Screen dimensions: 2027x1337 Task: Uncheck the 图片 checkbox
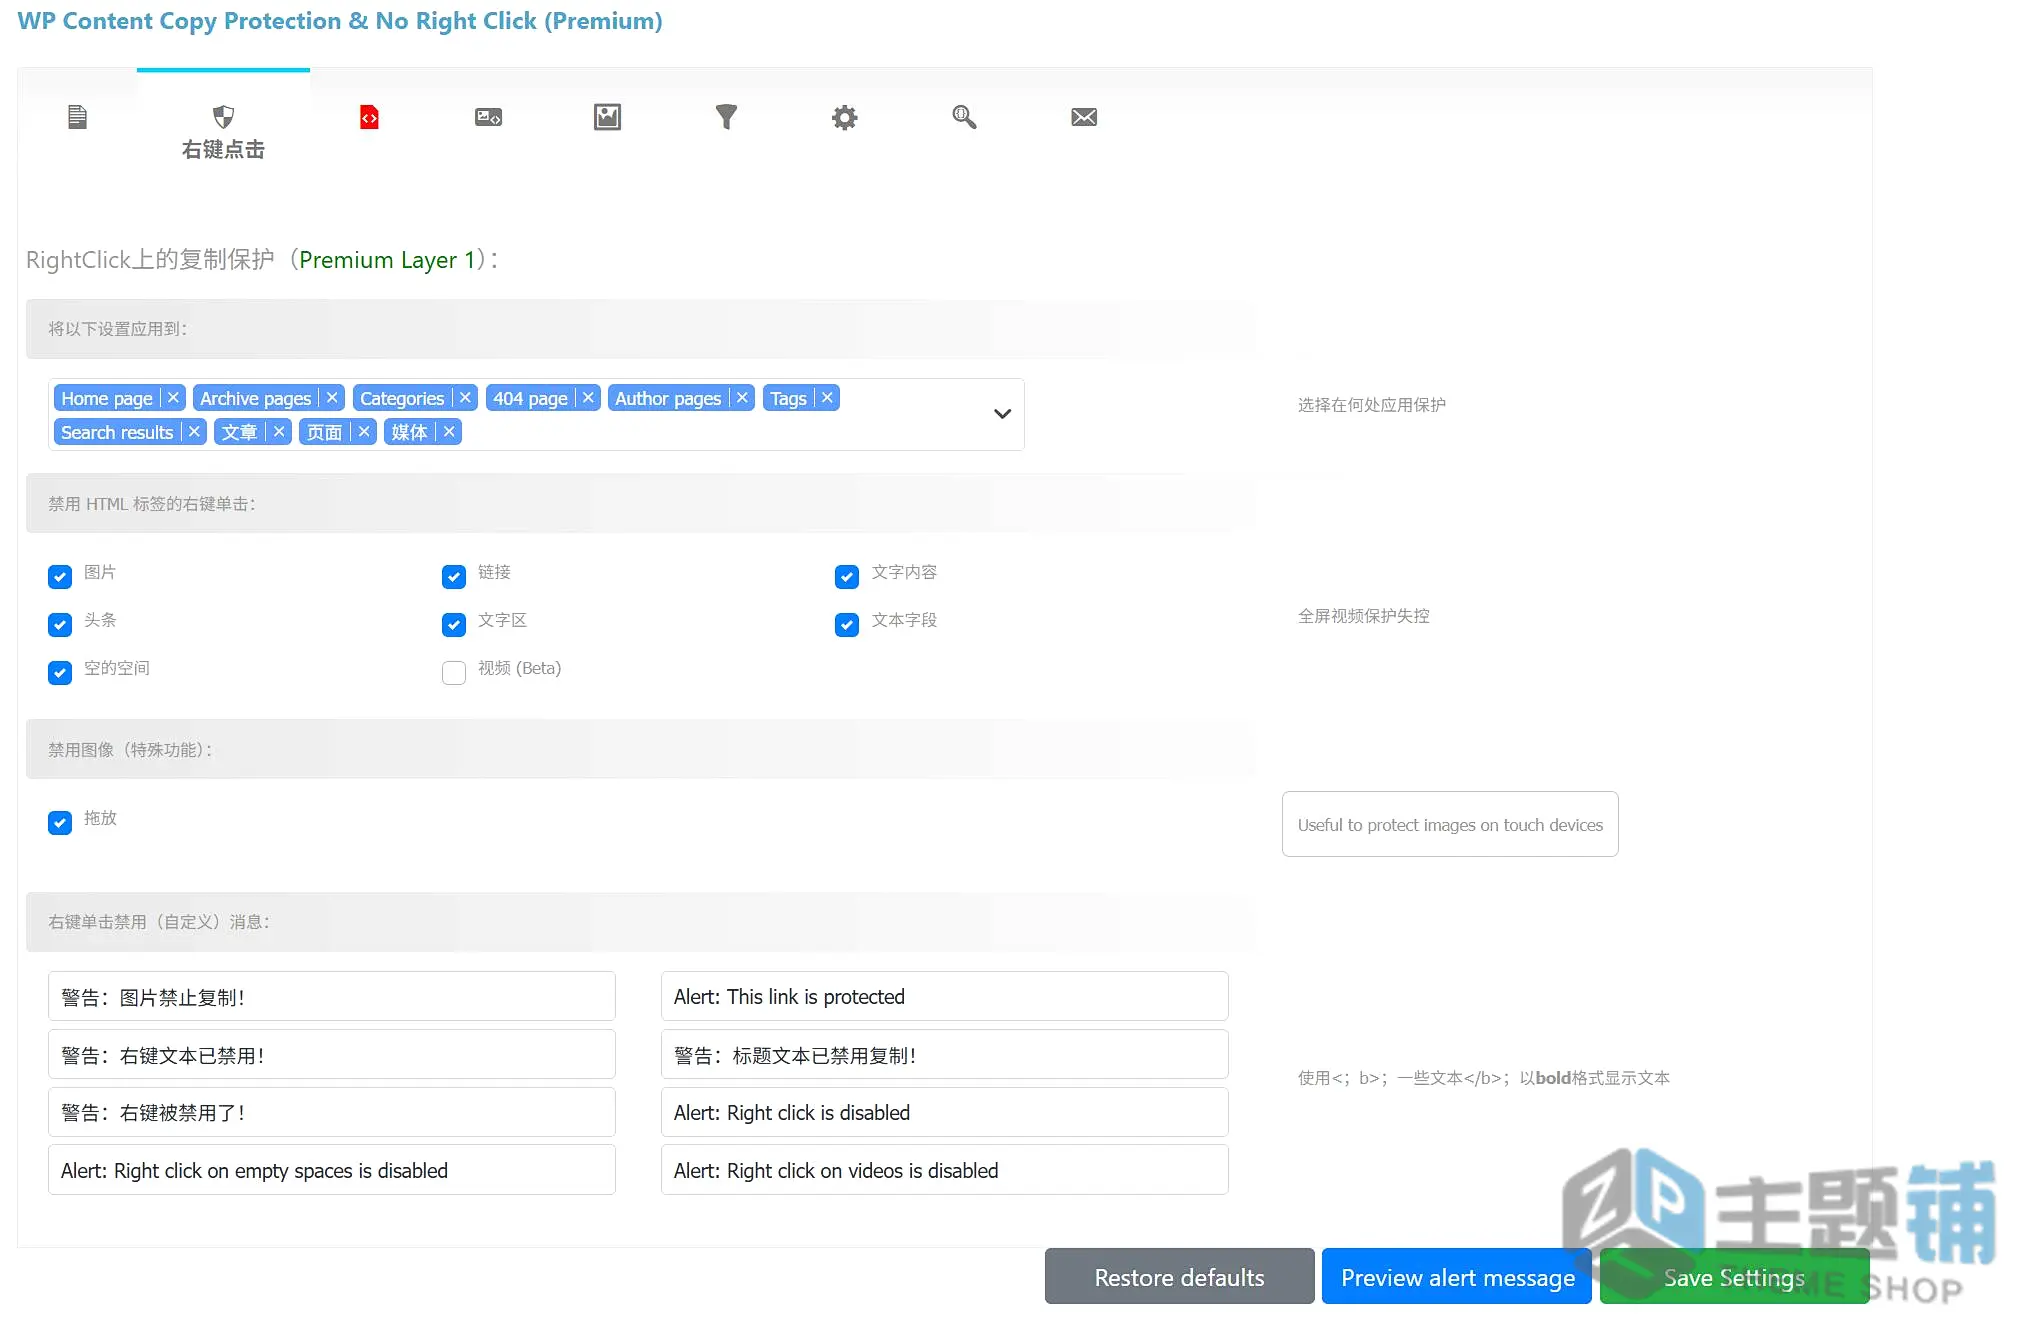(x=60, y=577)
